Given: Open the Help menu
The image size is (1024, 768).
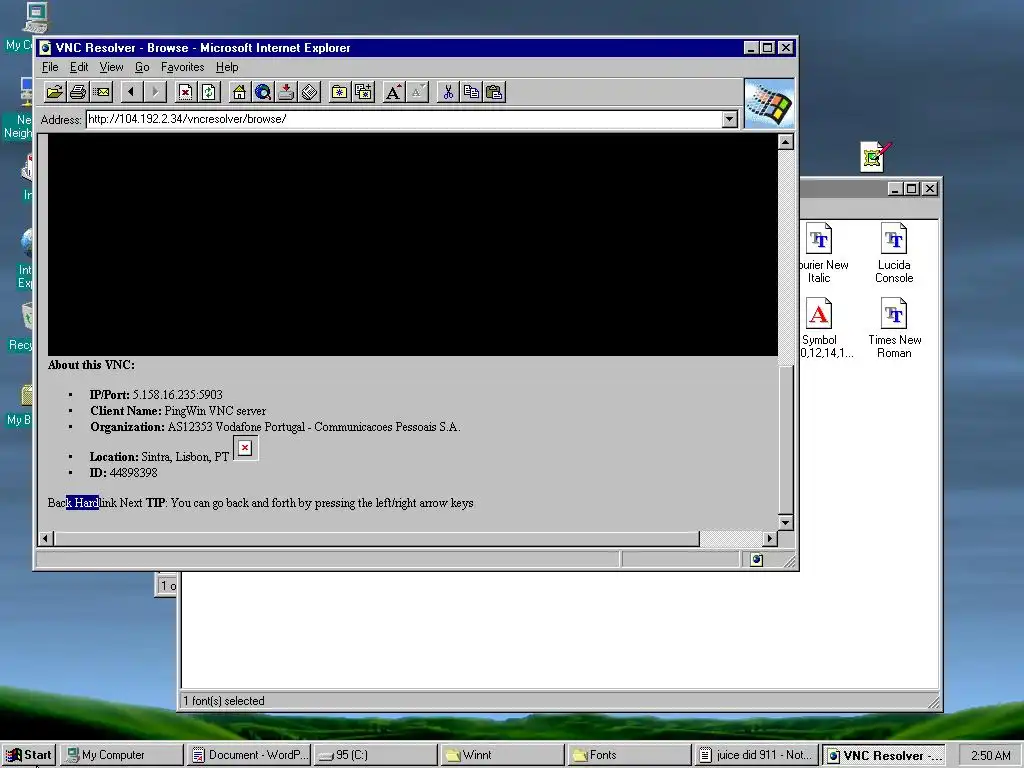Looking at the screenshot, I should point(227,67).
